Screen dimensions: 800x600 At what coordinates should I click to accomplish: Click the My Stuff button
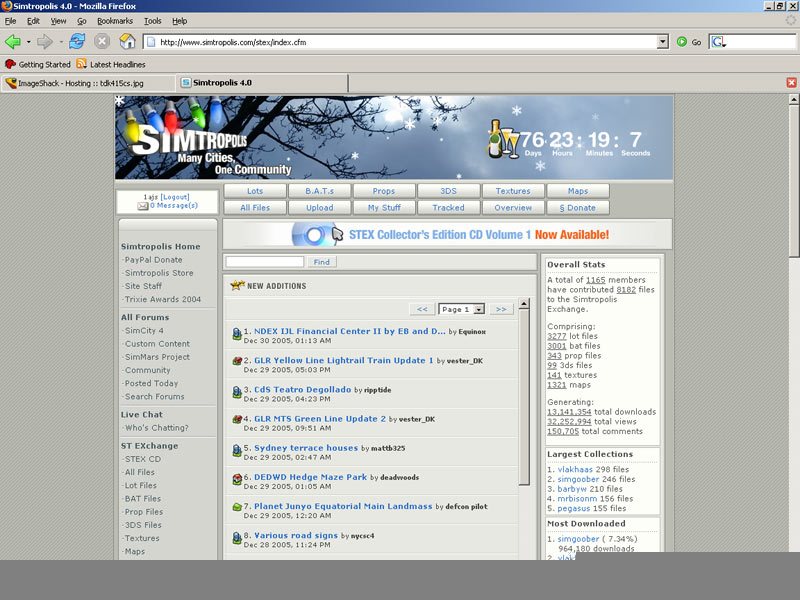(x=384, y=208)
